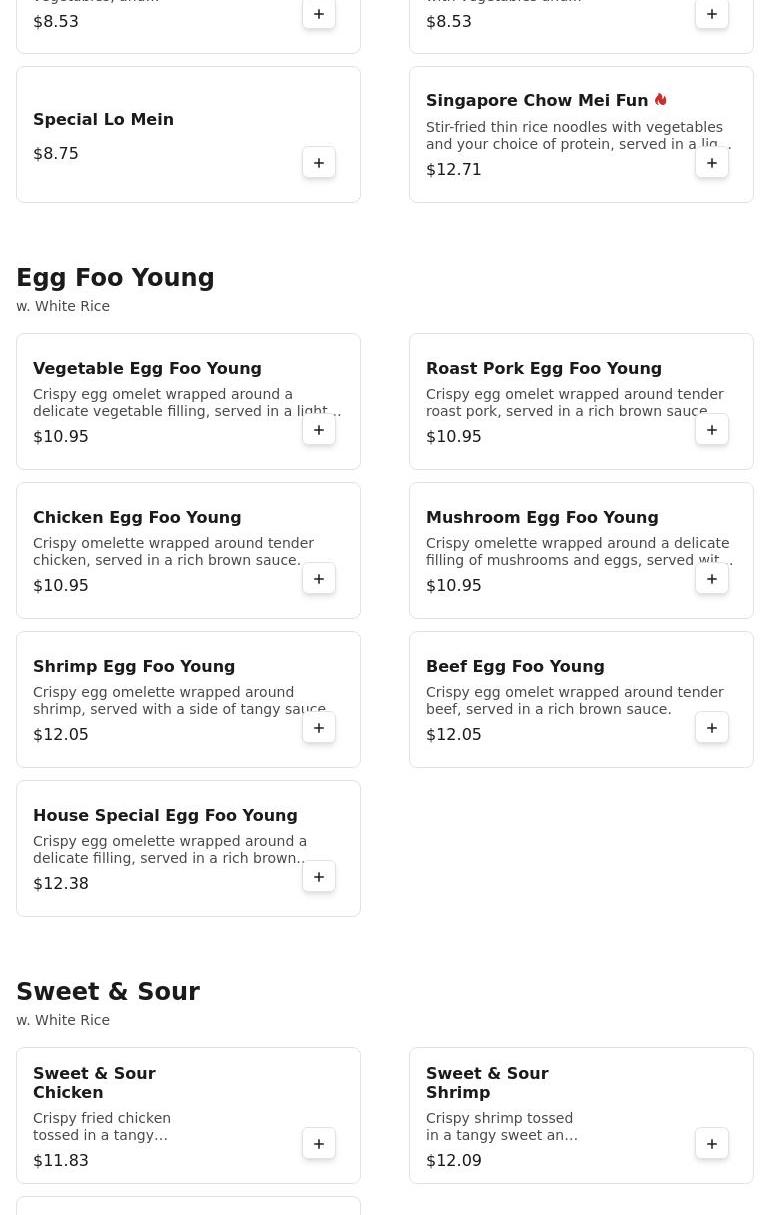770x1215 pixels.
Task: Add Singapore Chow Mei Fun to order
Action: [x=712, y=163]
